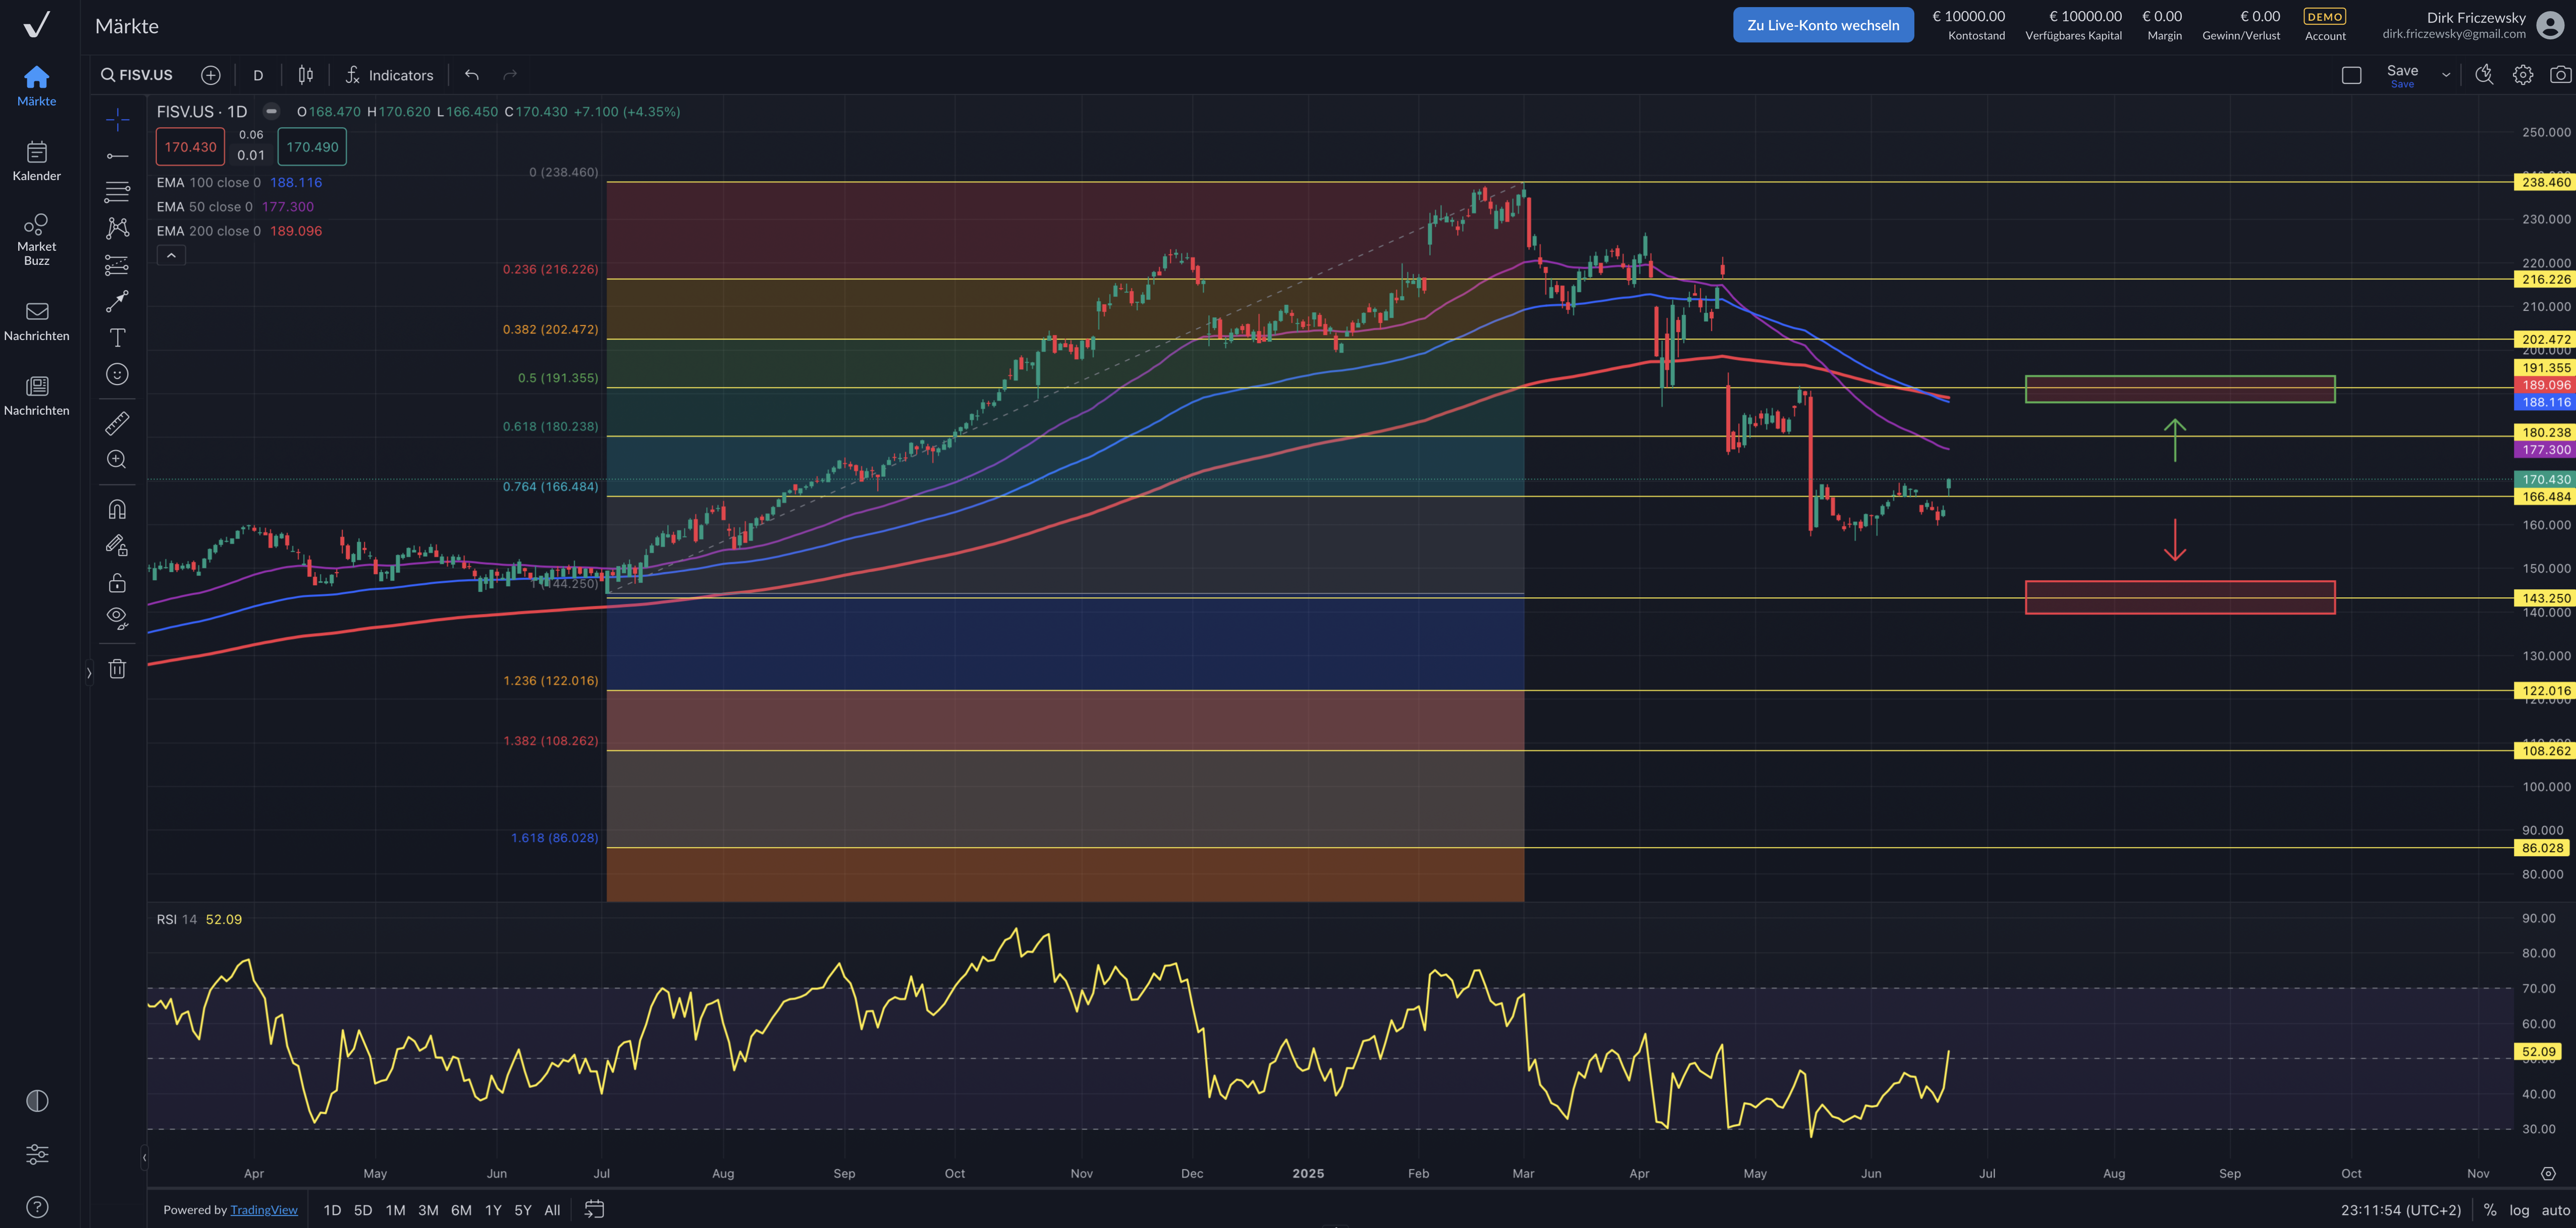
Task: Open the Save layout dropdown arrow
Action: point(2446,75)
